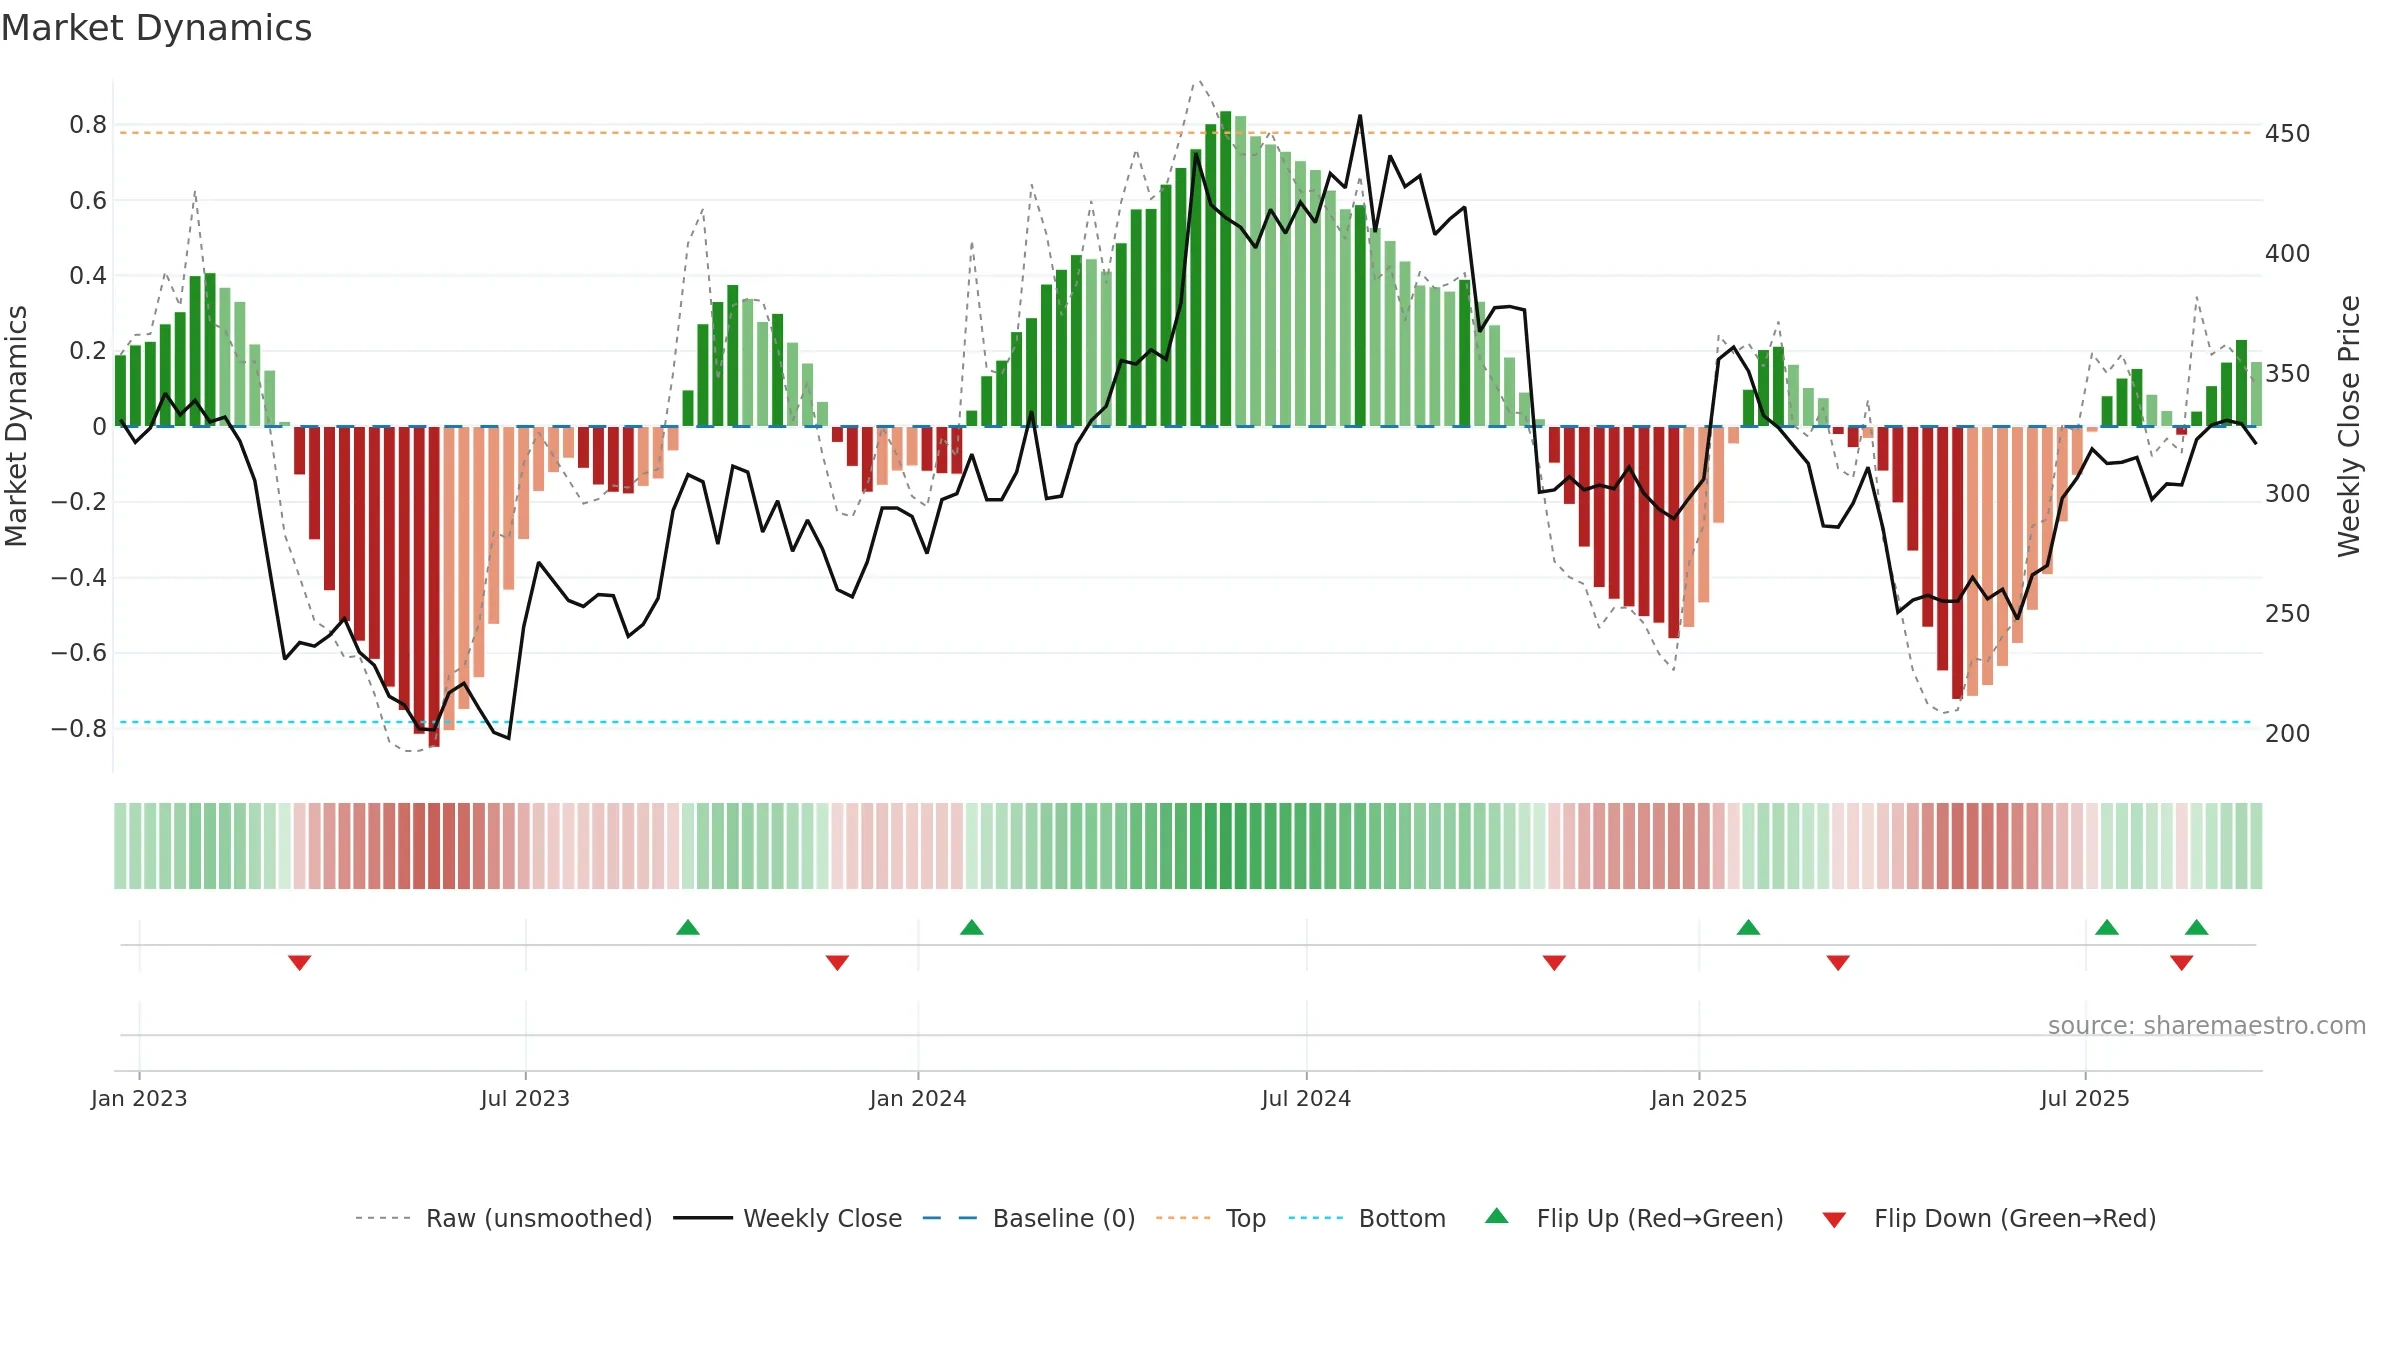Select red flip-down marker in late 2024
Viewport: 2400px width, 1350px height.
(1554, 962)
